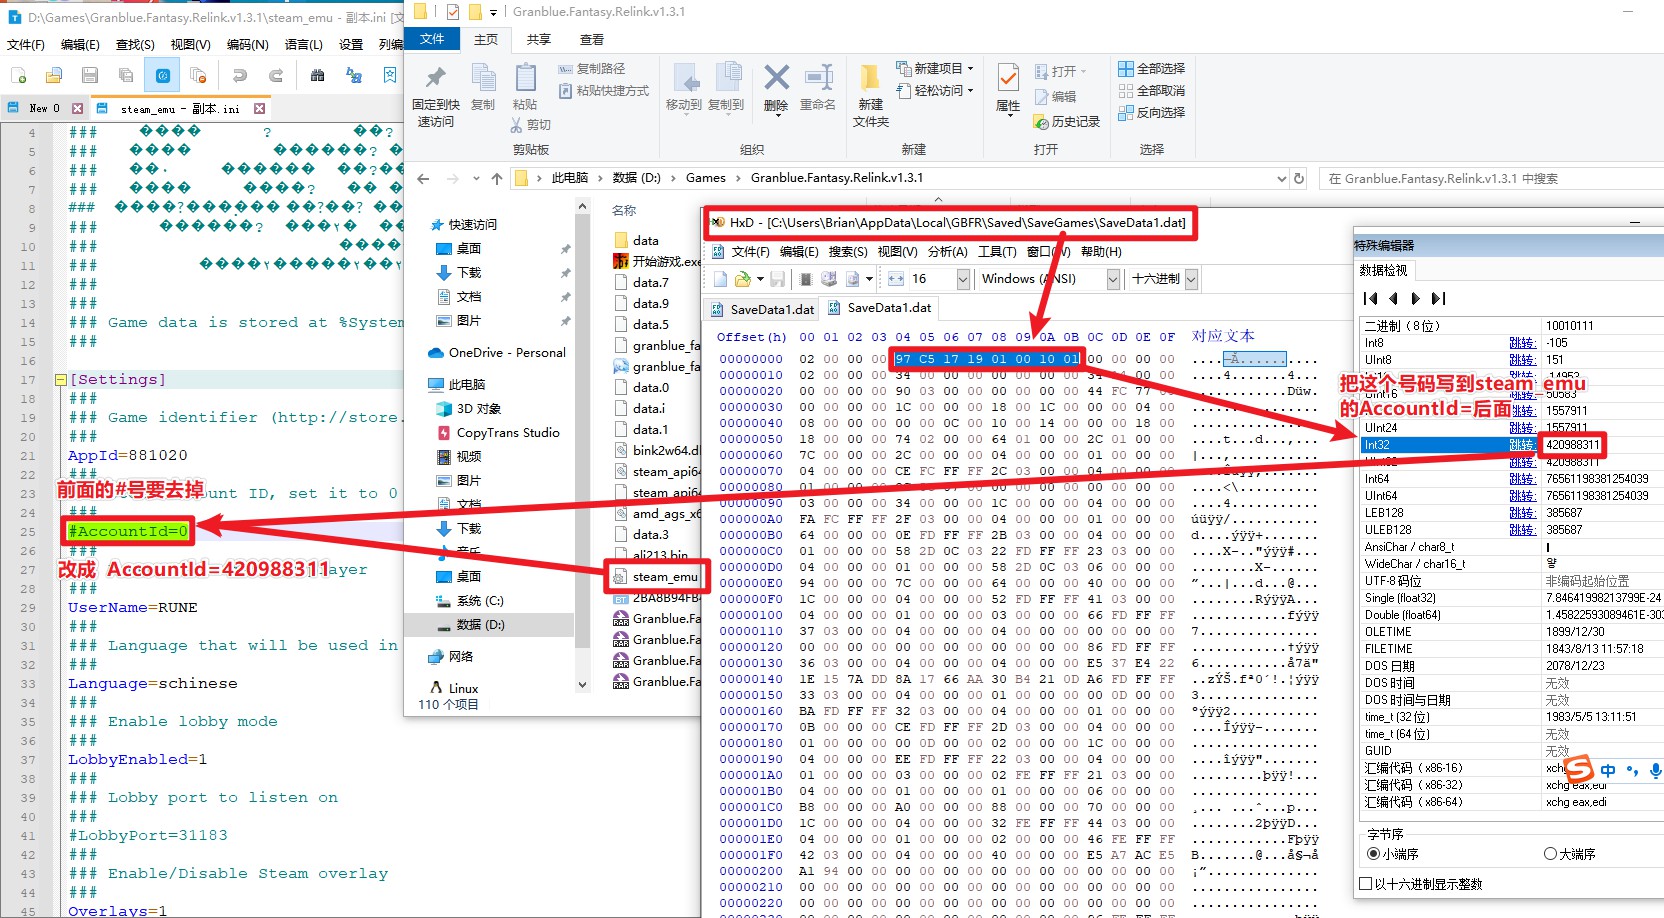Close the New 0 tab in Notepad
1664x918 pixels.
point(77,108)
